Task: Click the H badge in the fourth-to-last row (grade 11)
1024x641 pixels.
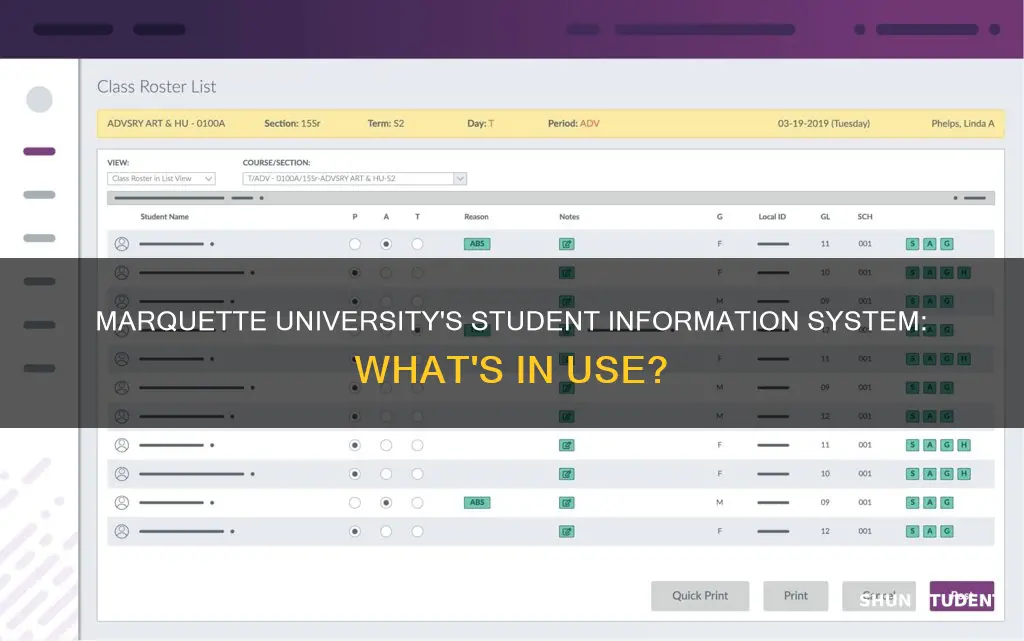Action: tap(963, 445)
